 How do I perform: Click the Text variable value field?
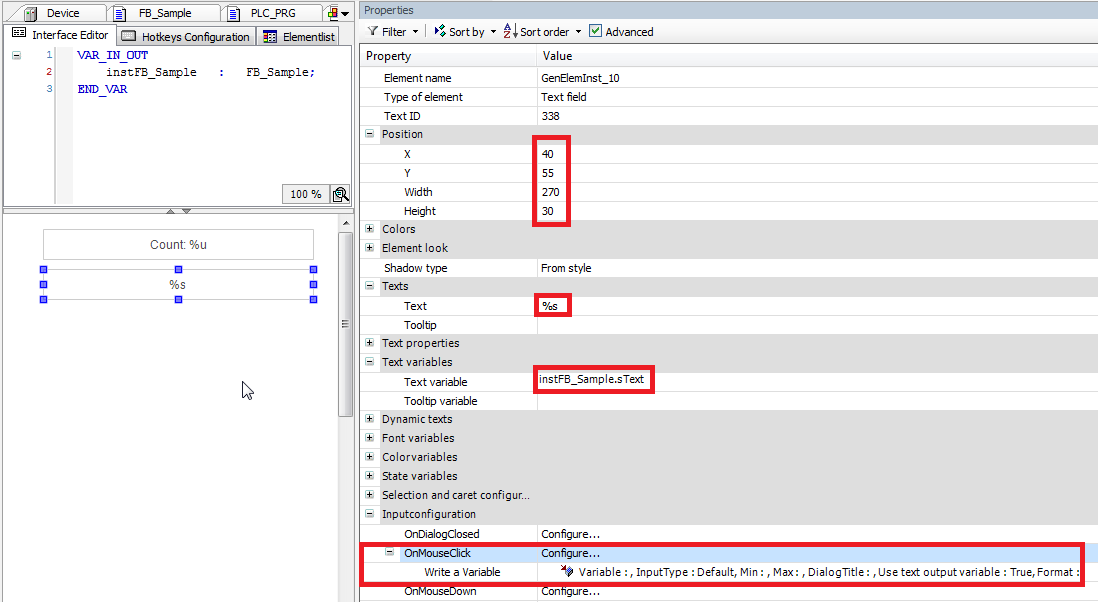(x=594, y=381)
